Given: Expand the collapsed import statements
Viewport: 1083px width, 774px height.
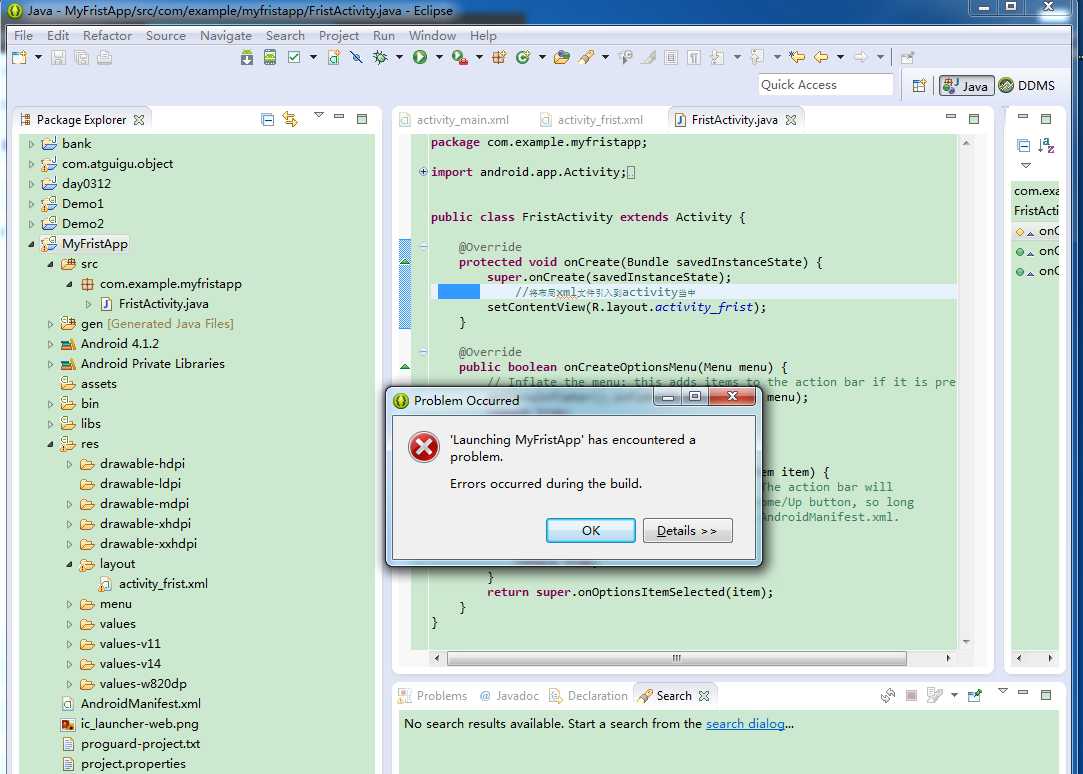Looking at the screenshot, I should click(423, 172).
